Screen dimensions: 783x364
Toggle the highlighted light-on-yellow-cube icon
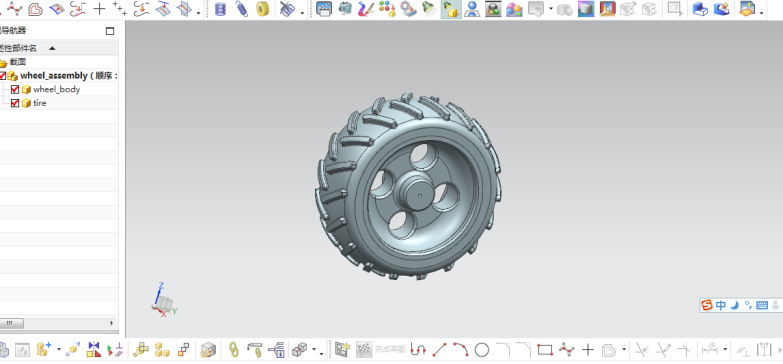450,8
